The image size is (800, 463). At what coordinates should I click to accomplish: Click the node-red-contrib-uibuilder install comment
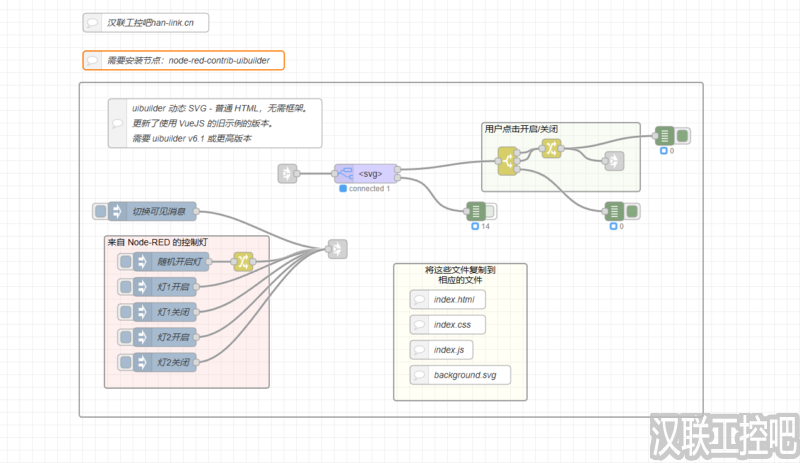(184, 60)
